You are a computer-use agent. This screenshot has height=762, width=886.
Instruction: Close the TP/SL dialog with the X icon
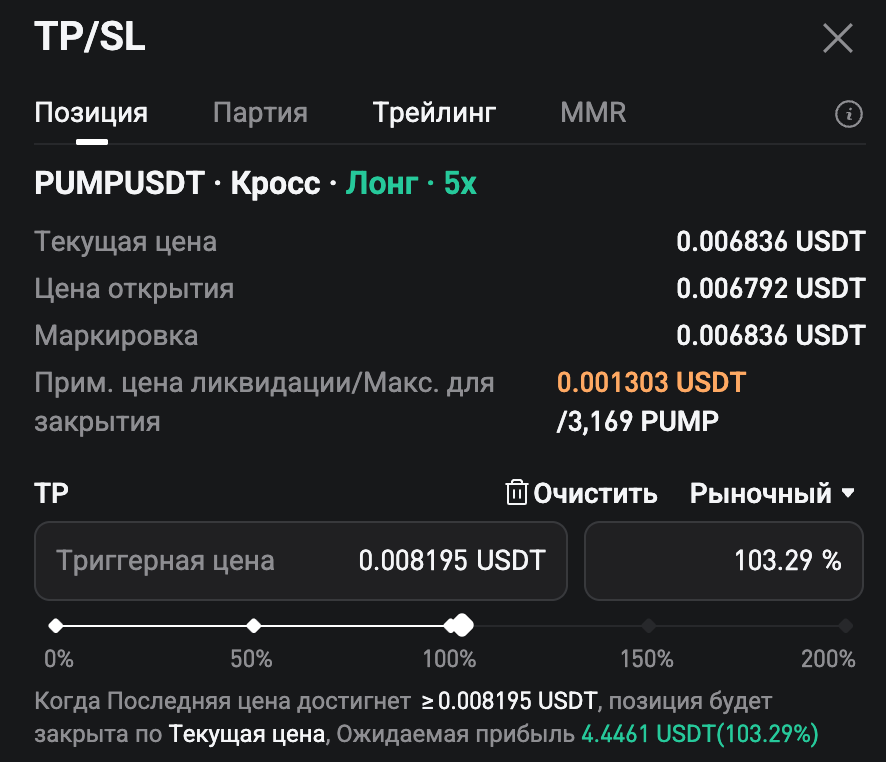pos(837,39)
